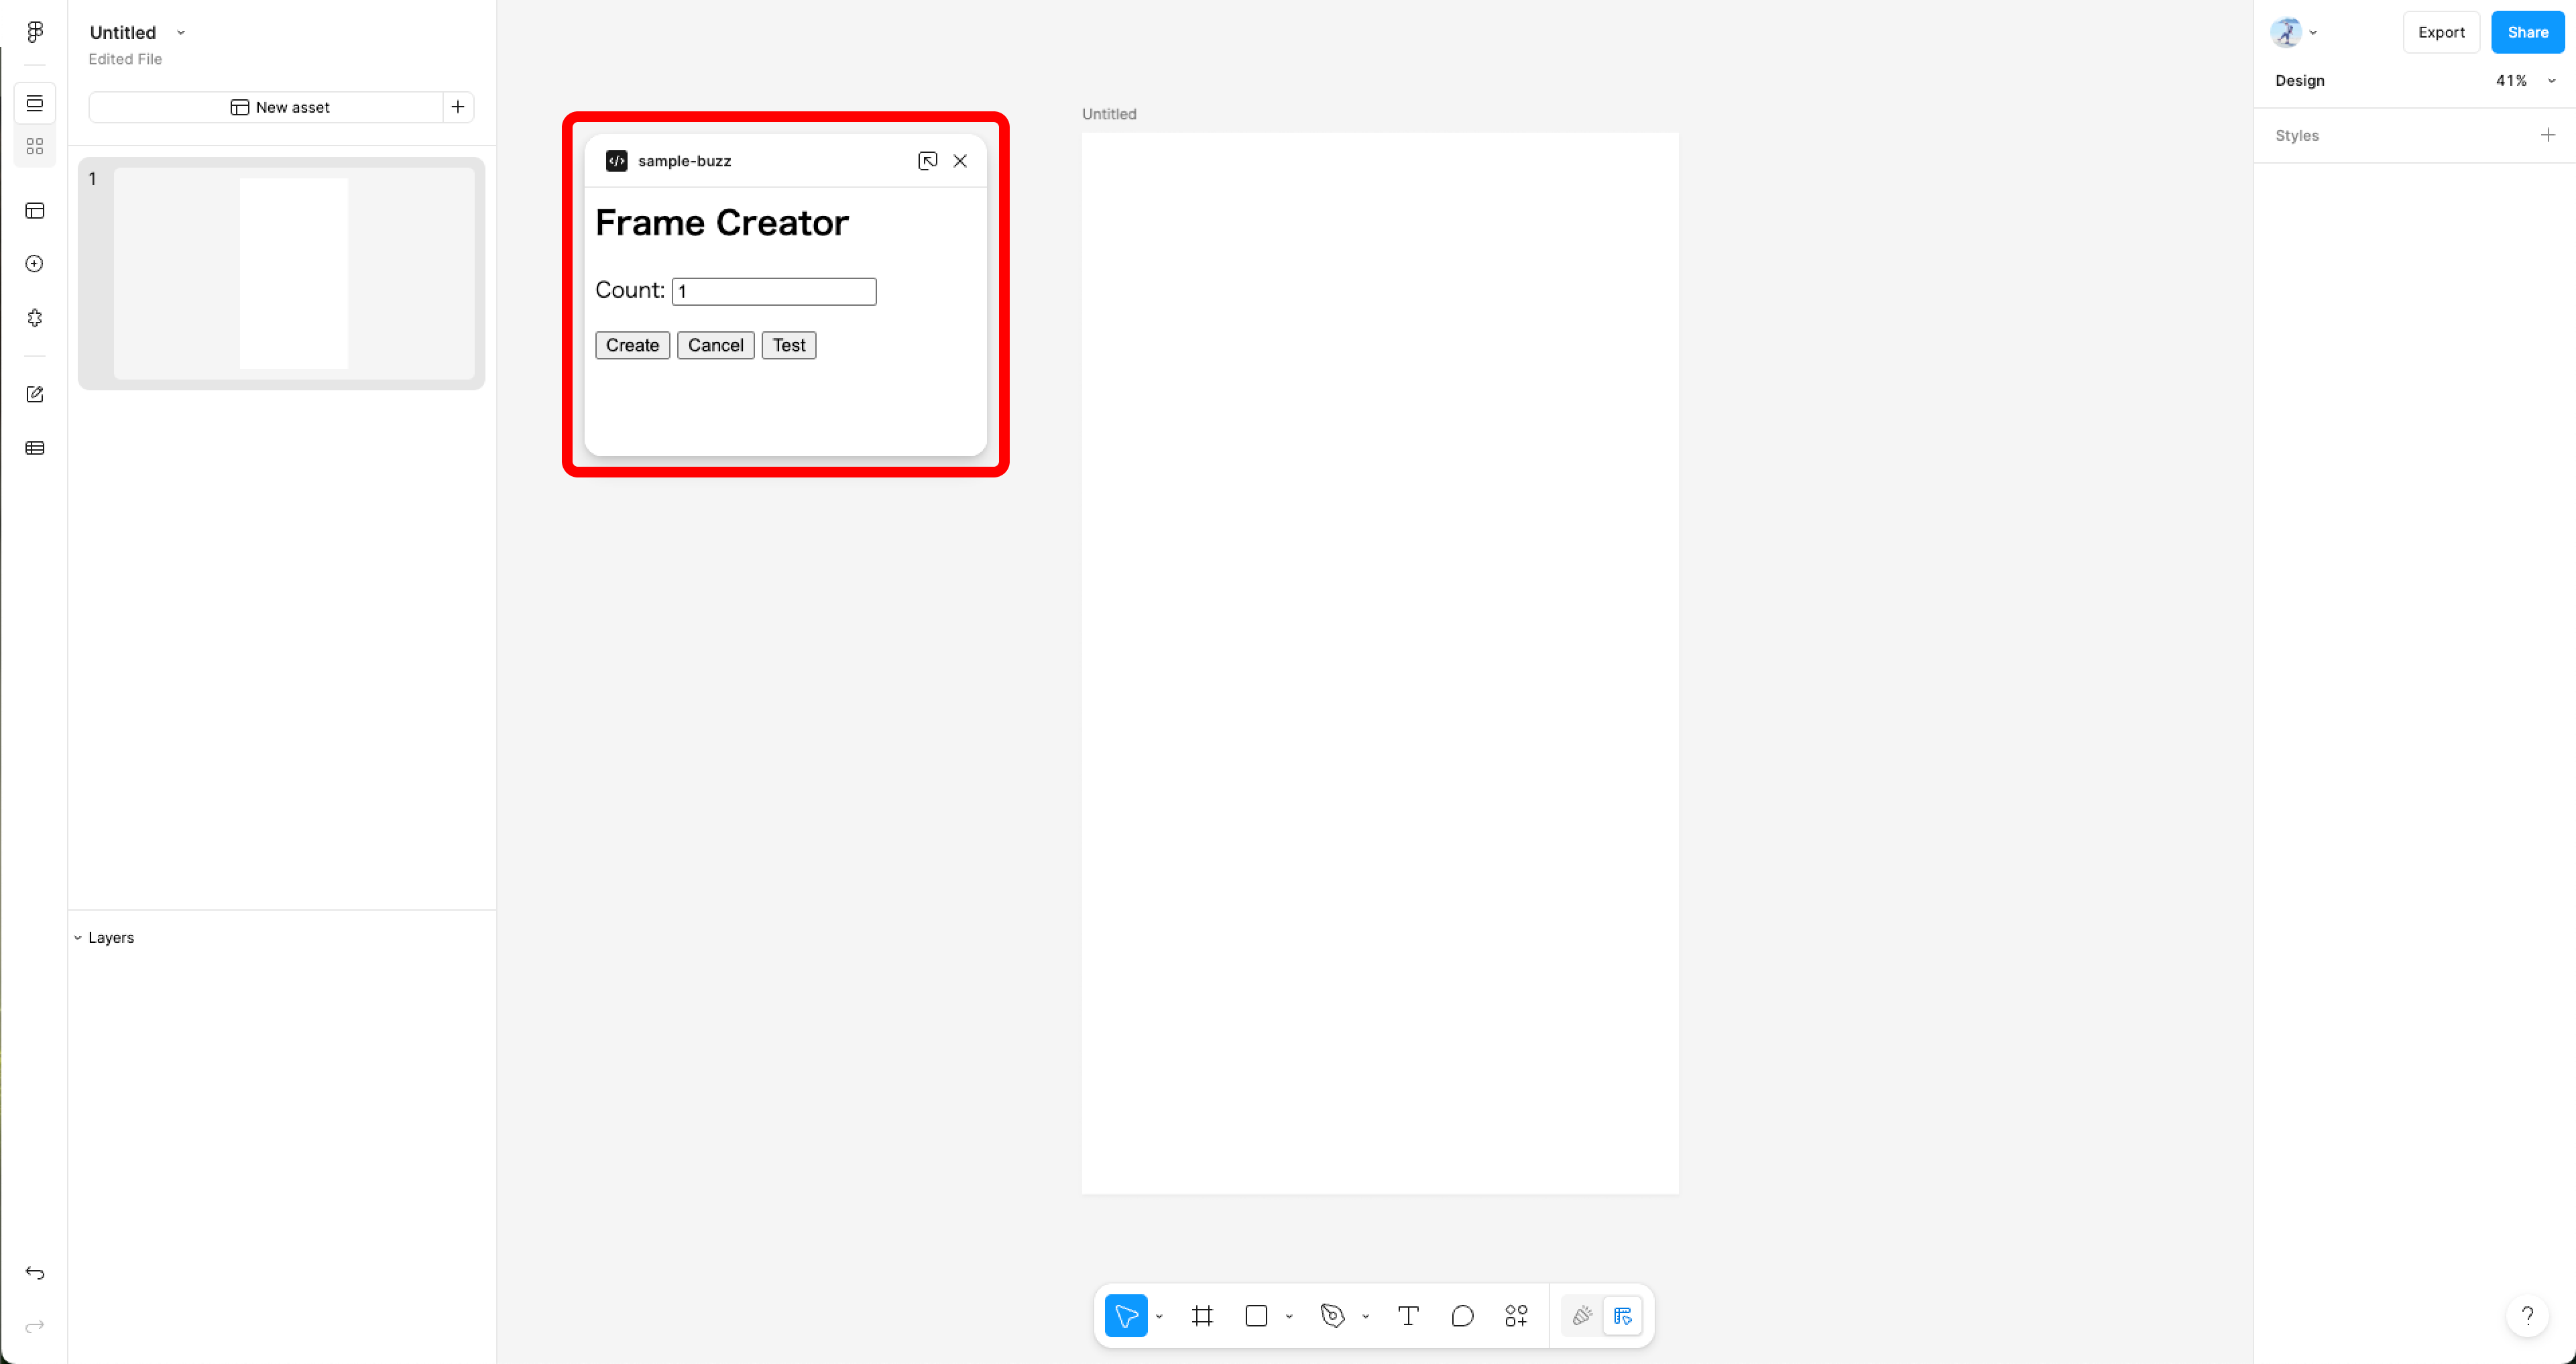2576x1364 pixels.
Task: Open the 41% zoom dropdown
Action: tap(2524, 81)
